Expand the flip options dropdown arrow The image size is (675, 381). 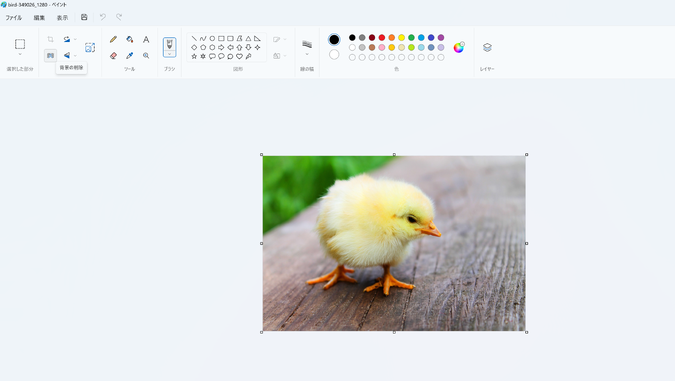tap(75, 55)
